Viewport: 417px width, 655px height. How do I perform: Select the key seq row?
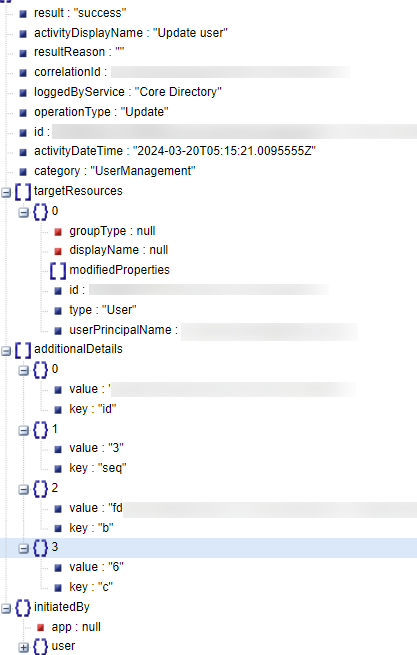(98, 468)
